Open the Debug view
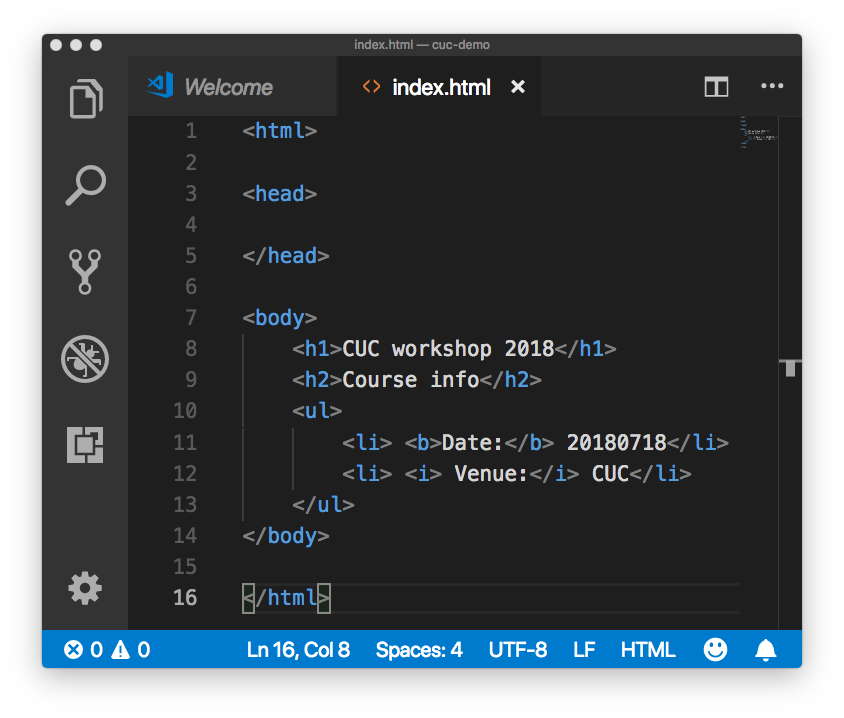 pos(85,359)
